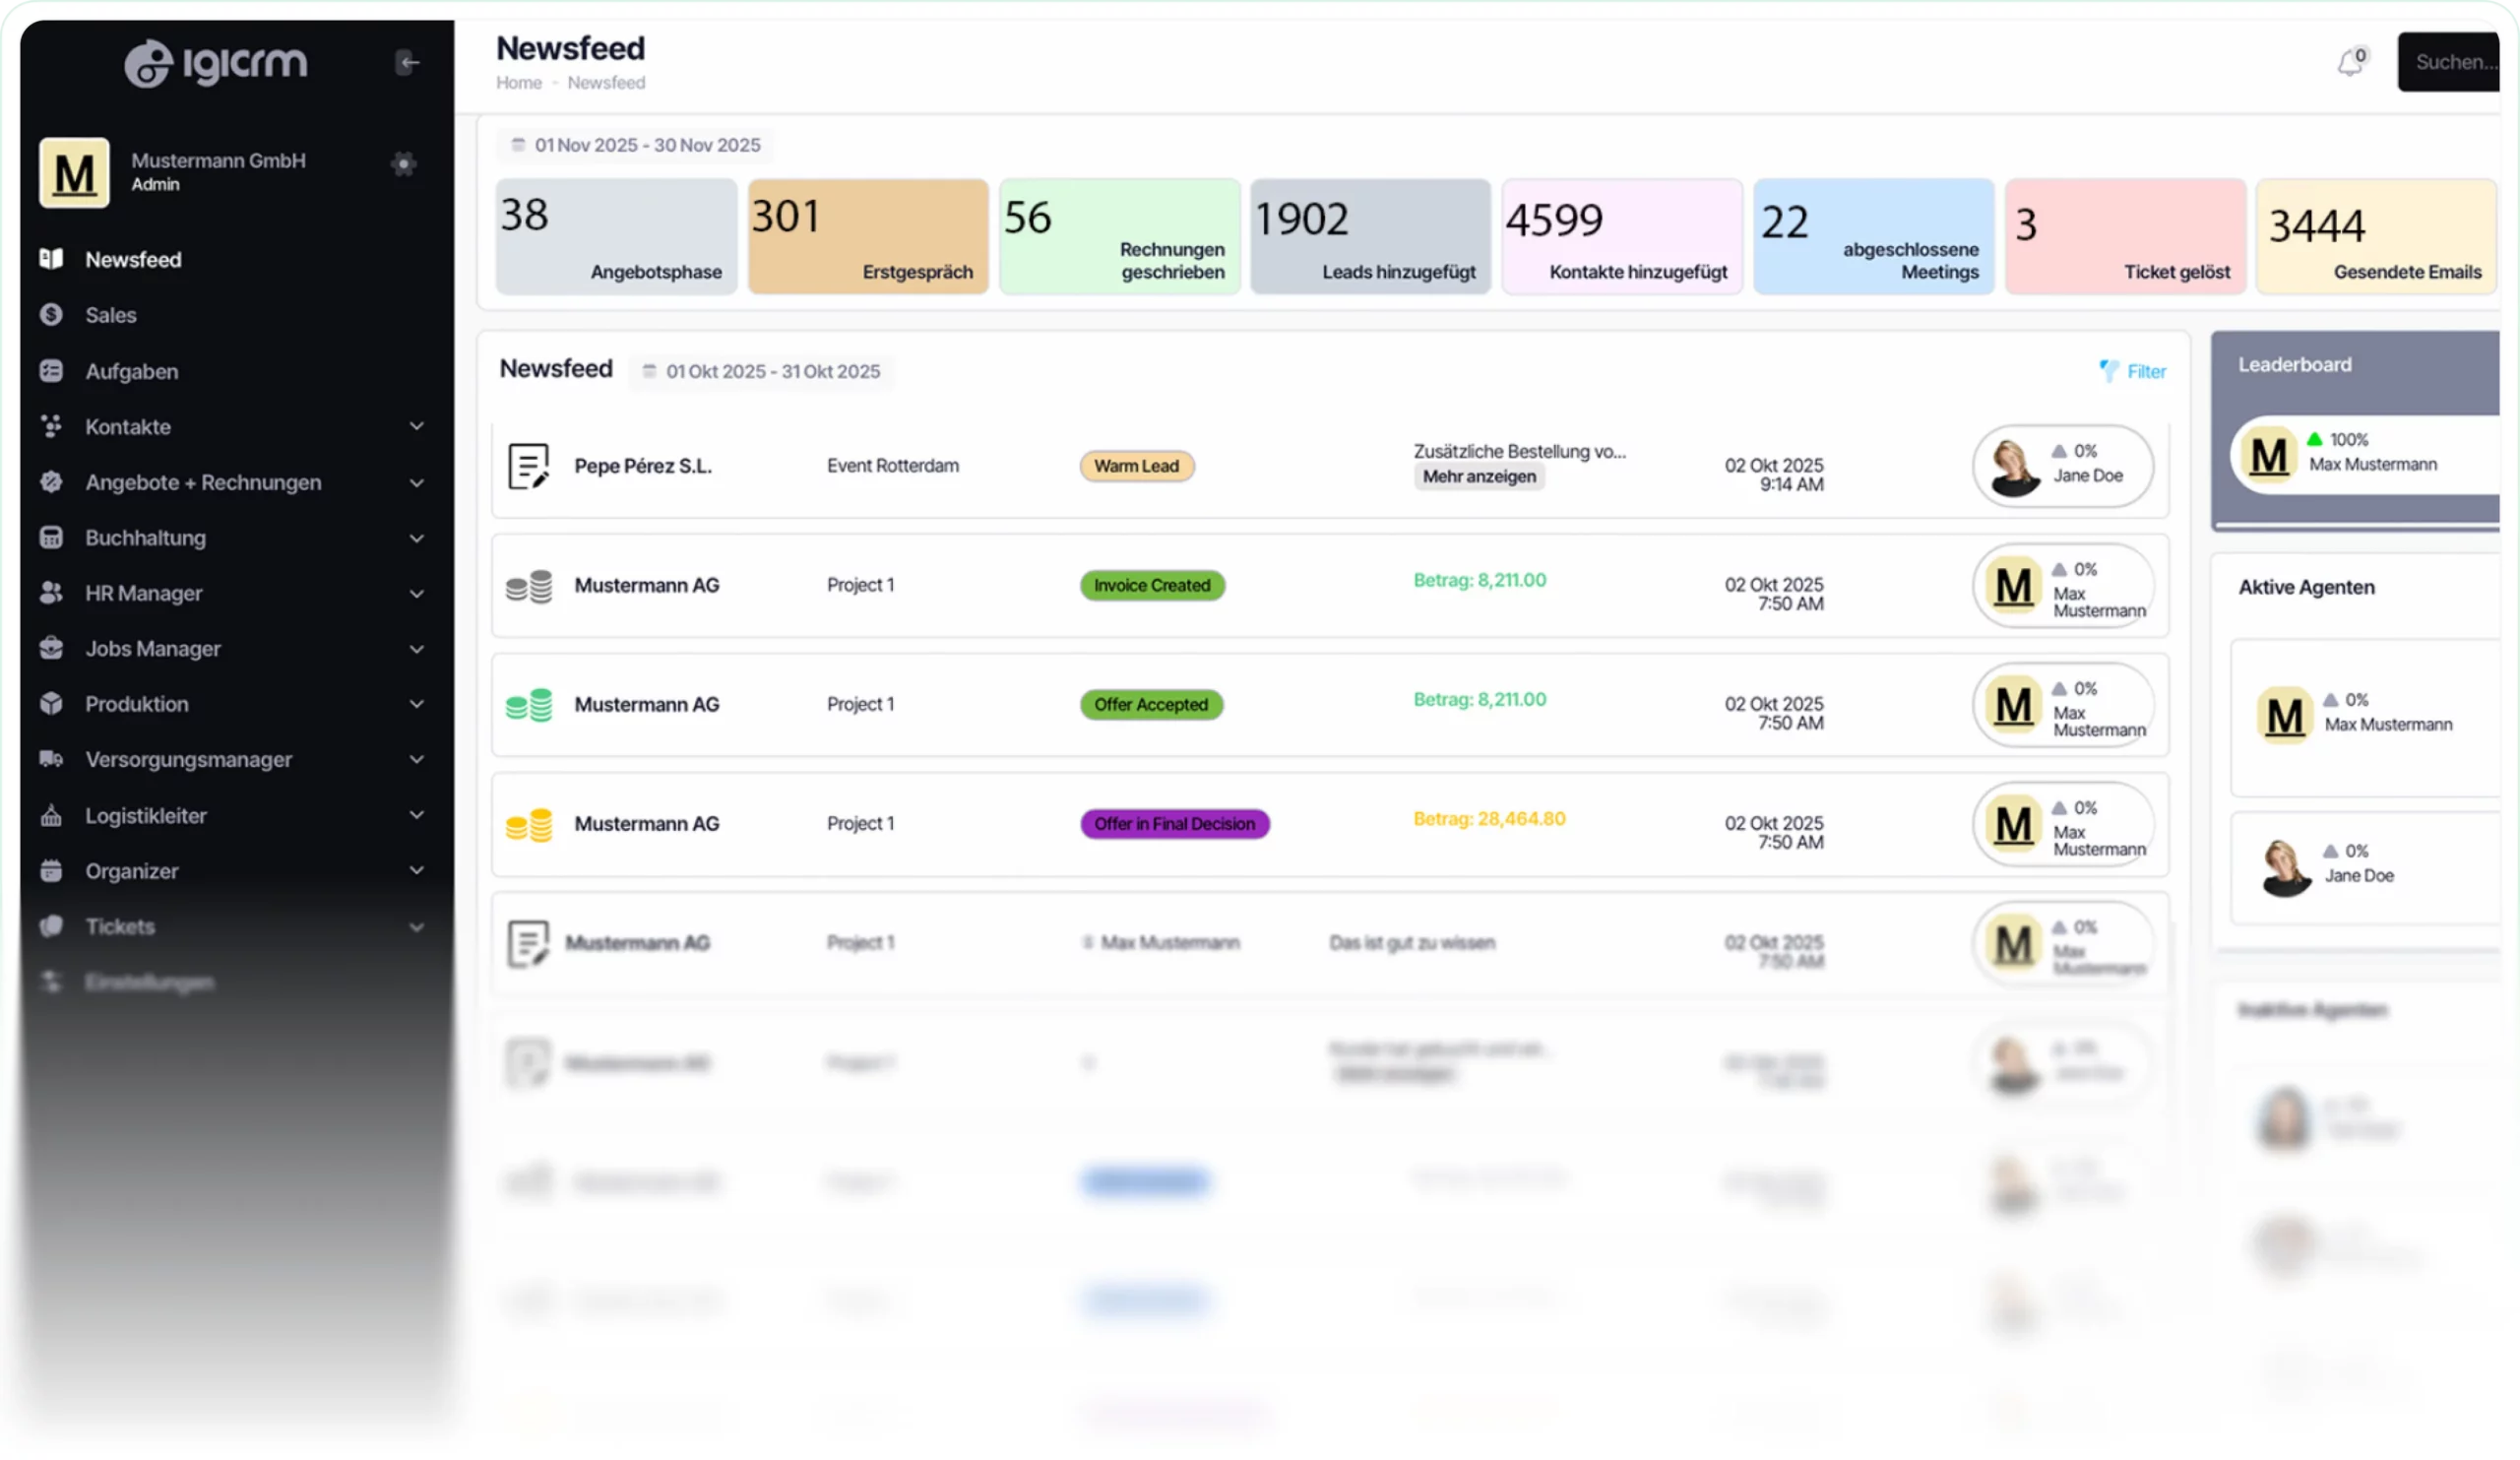Click the yellow coins icon for Final Decision
The image size is (2520, 1460).
tap(528, 825)
